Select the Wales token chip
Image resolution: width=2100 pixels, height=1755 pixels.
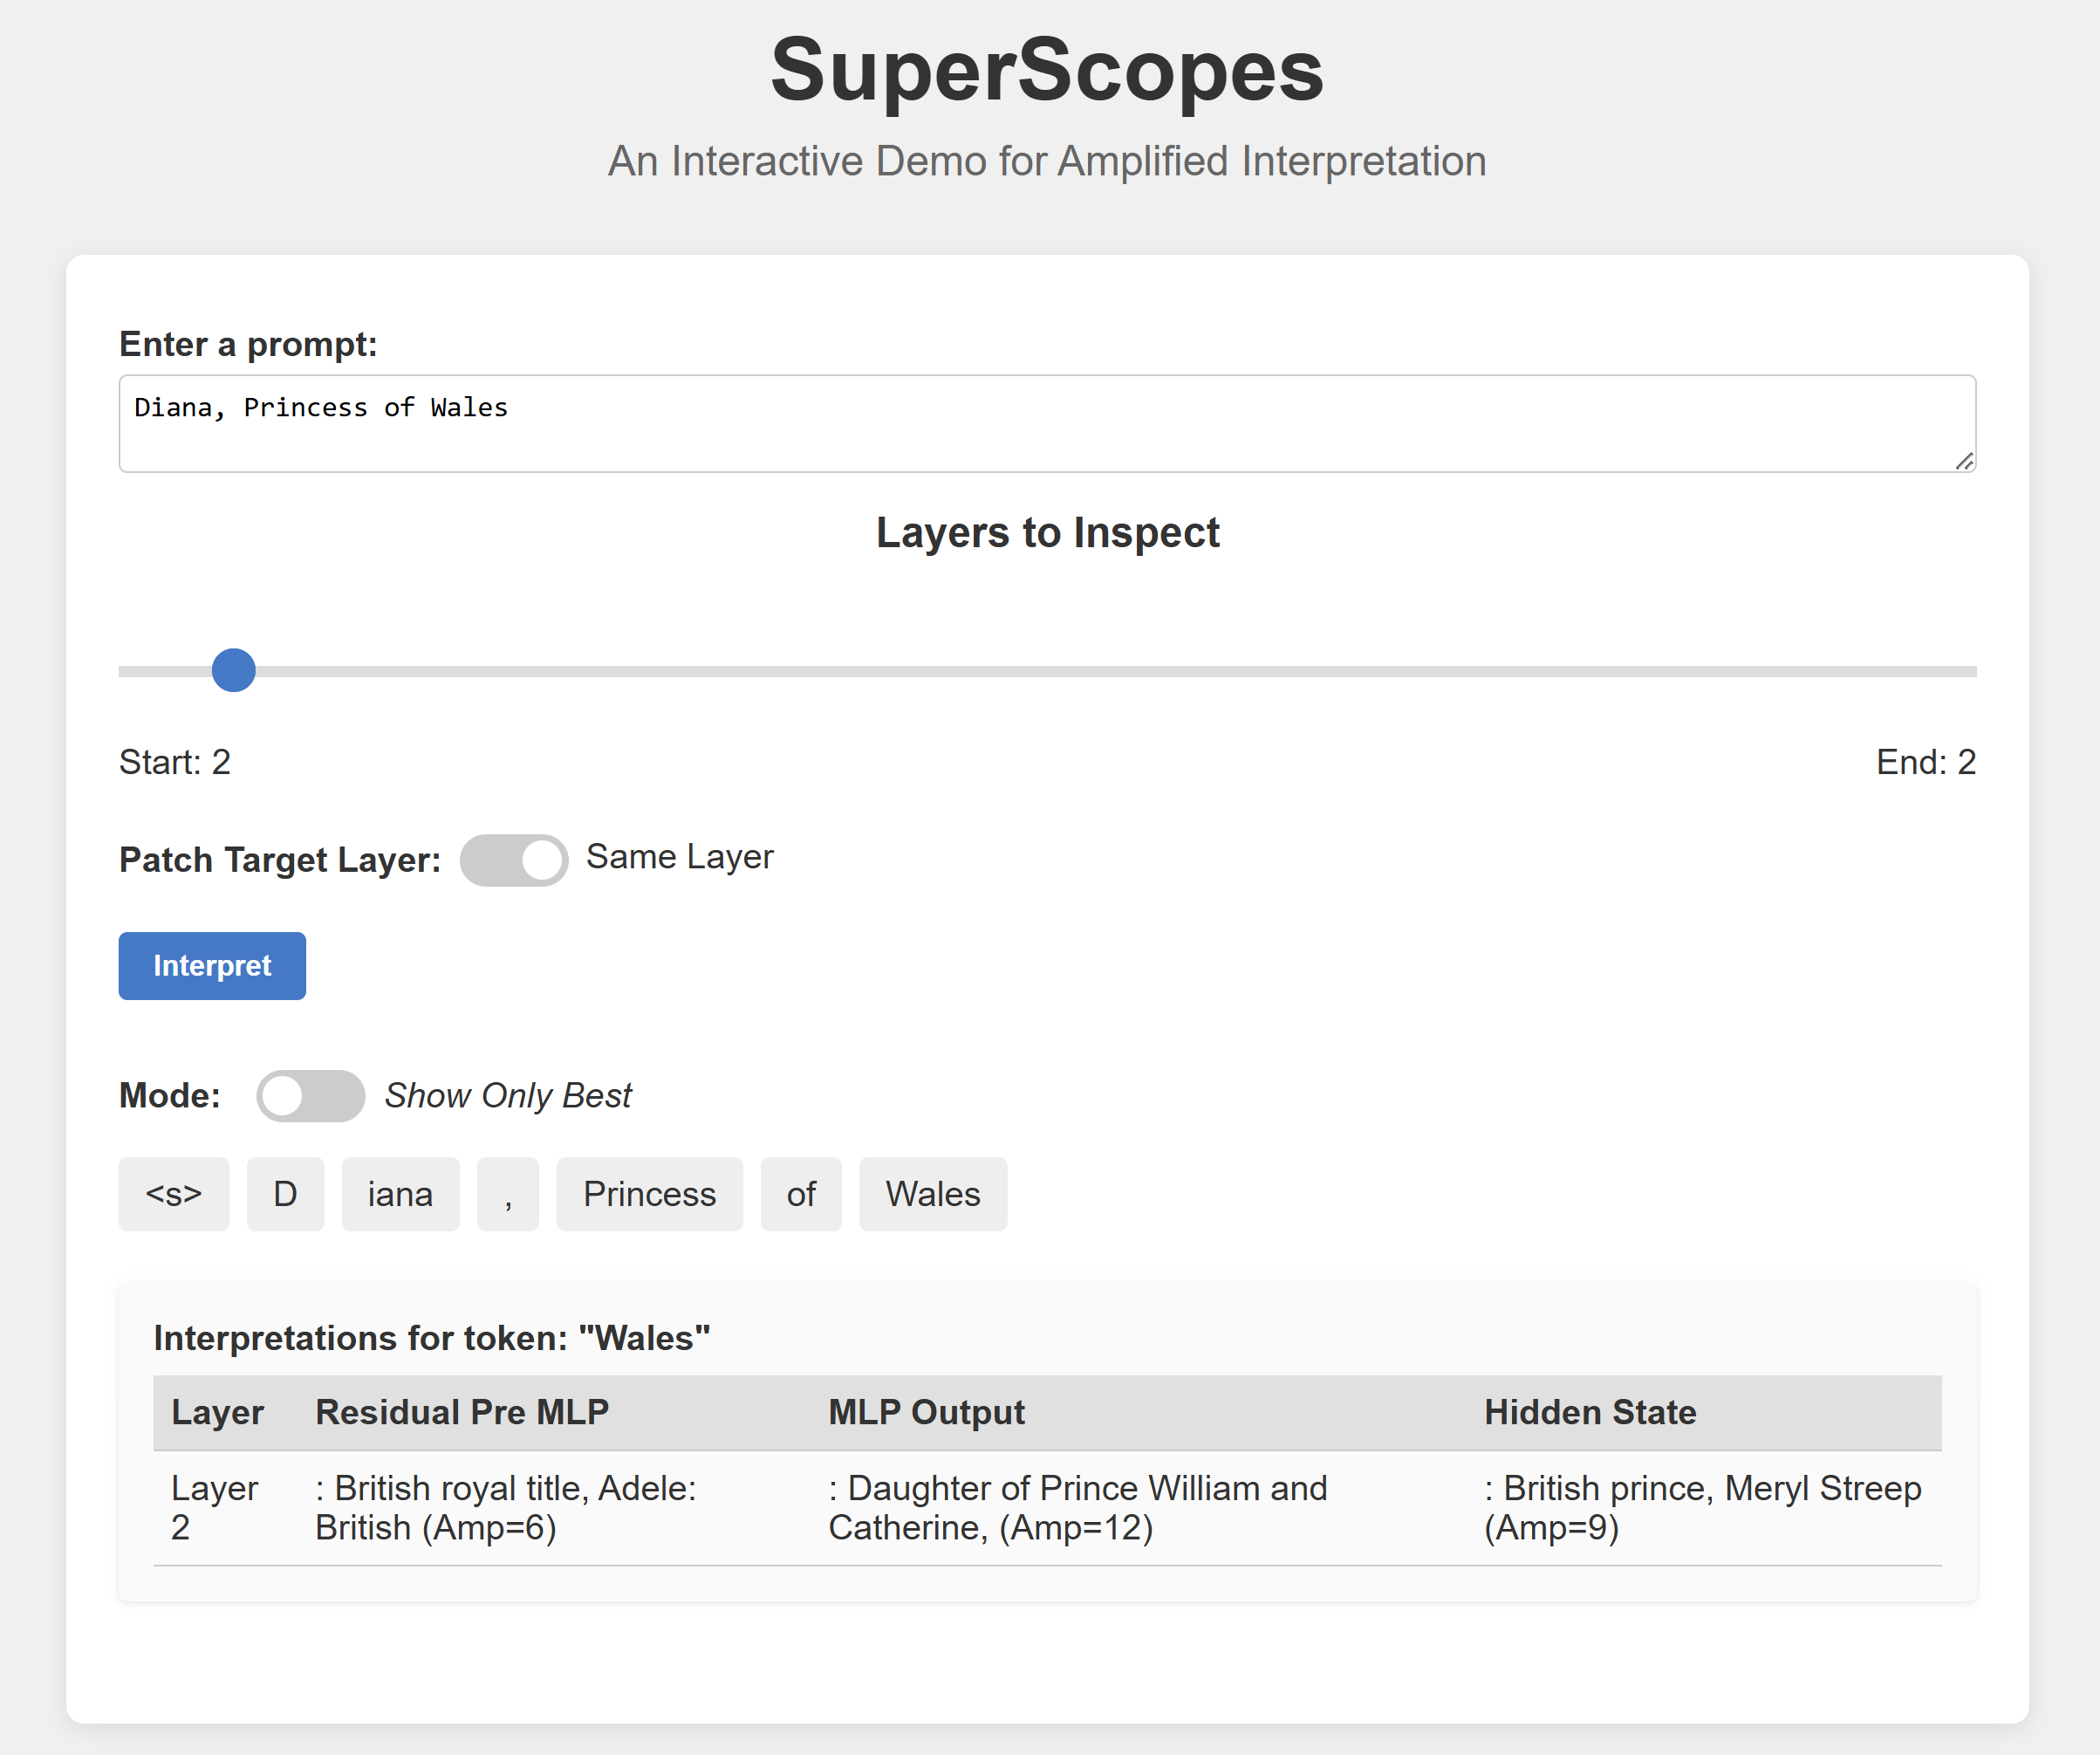tap(932, 1194)
